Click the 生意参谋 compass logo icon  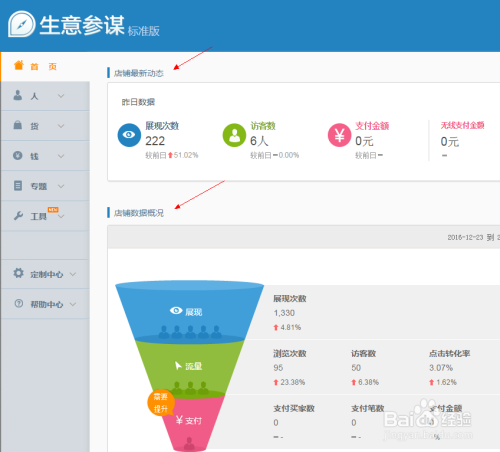coord(22,24)
